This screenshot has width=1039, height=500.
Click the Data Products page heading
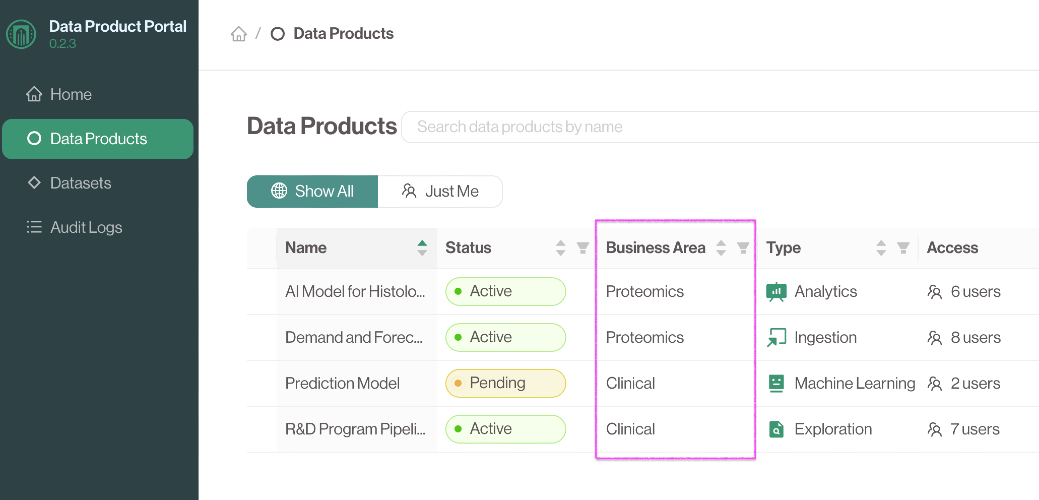click(322, 126)
